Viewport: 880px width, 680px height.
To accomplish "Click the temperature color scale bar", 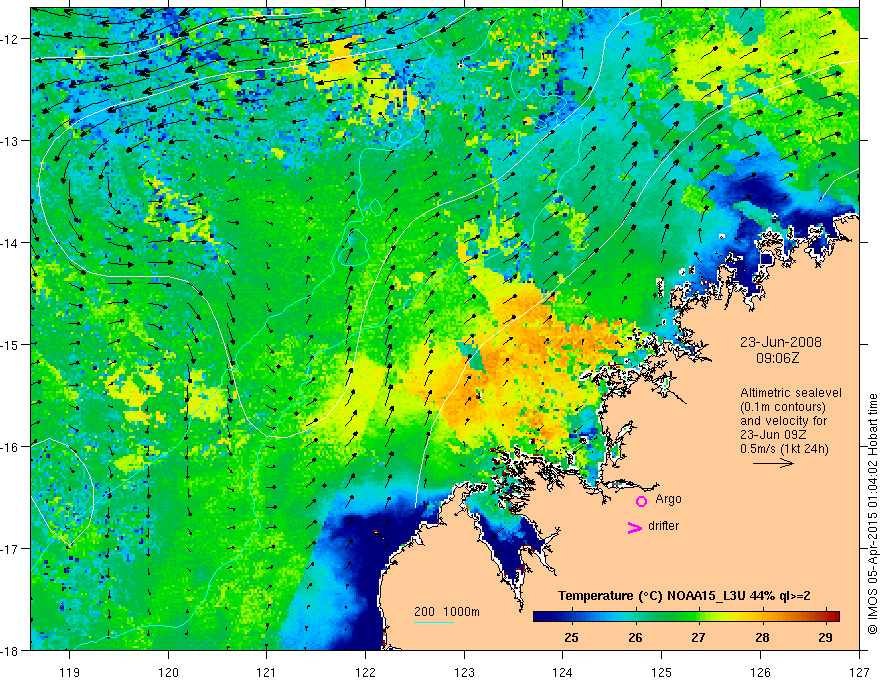I will click(x=686, y=617).
